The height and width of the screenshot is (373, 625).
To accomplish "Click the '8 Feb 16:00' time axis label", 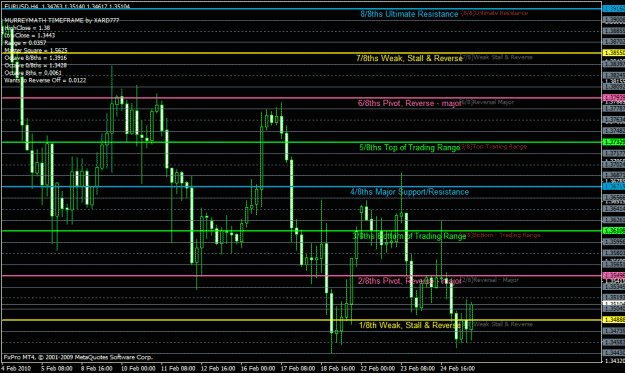I will (97, 368).
